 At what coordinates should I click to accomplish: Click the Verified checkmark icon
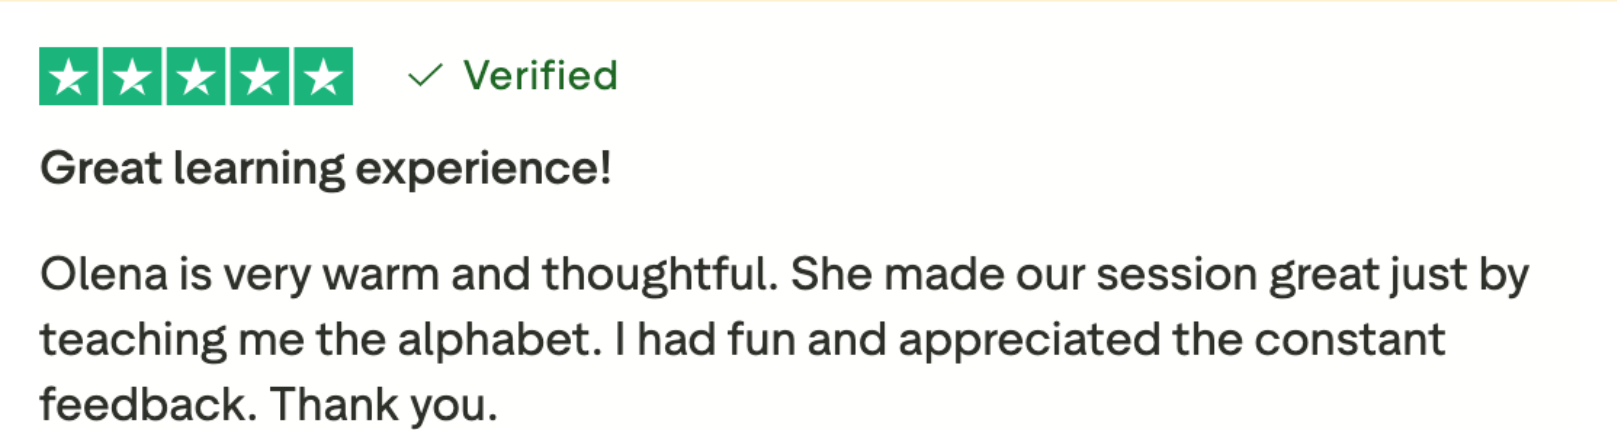[x=425, y=75]
